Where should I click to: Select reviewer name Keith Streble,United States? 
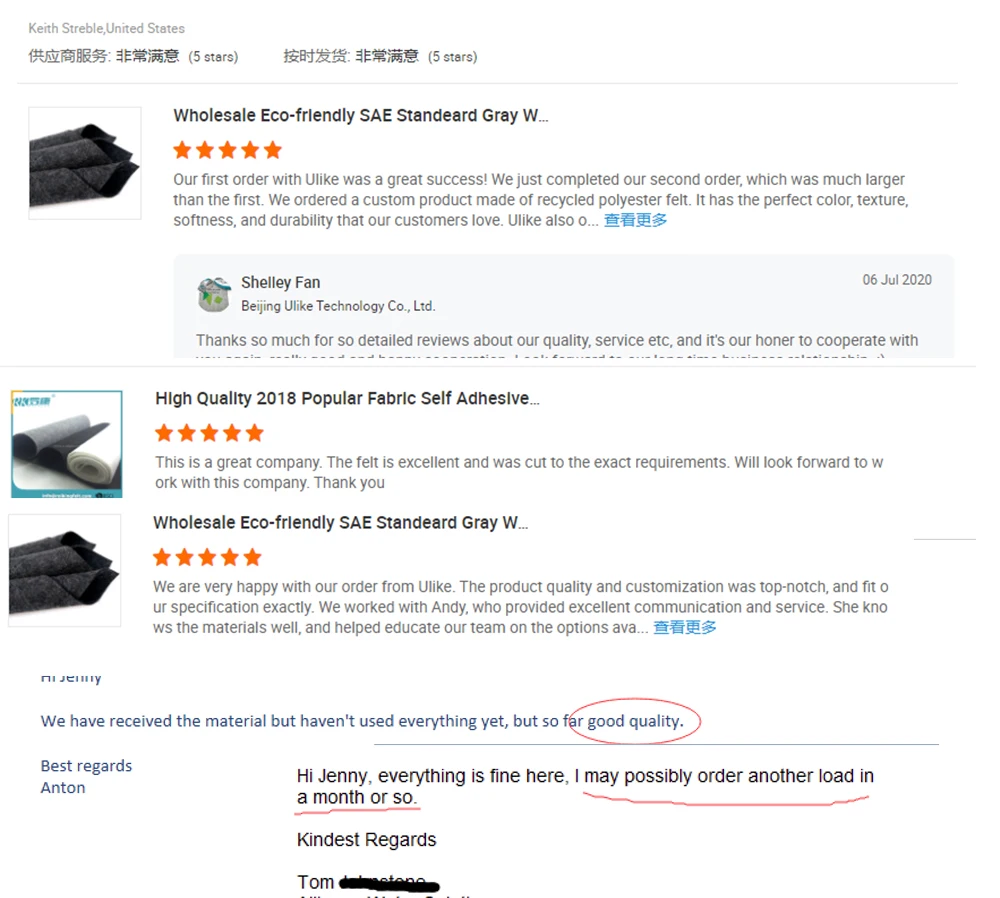(x=107, y=28)
